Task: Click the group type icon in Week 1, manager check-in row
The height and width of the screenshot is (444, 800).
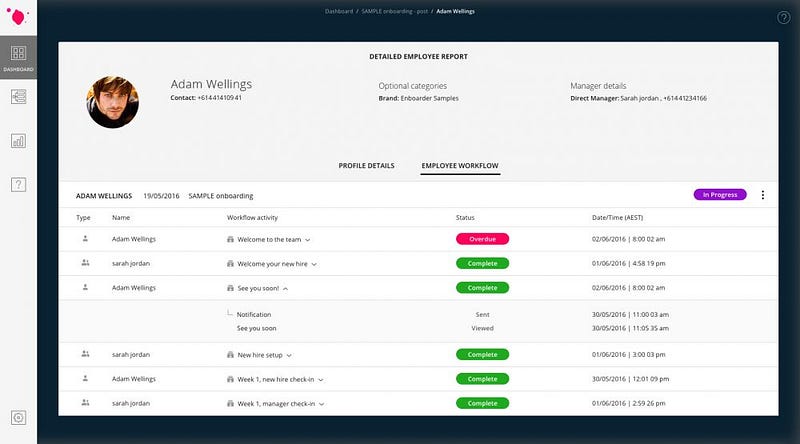Action: (85, 403)
